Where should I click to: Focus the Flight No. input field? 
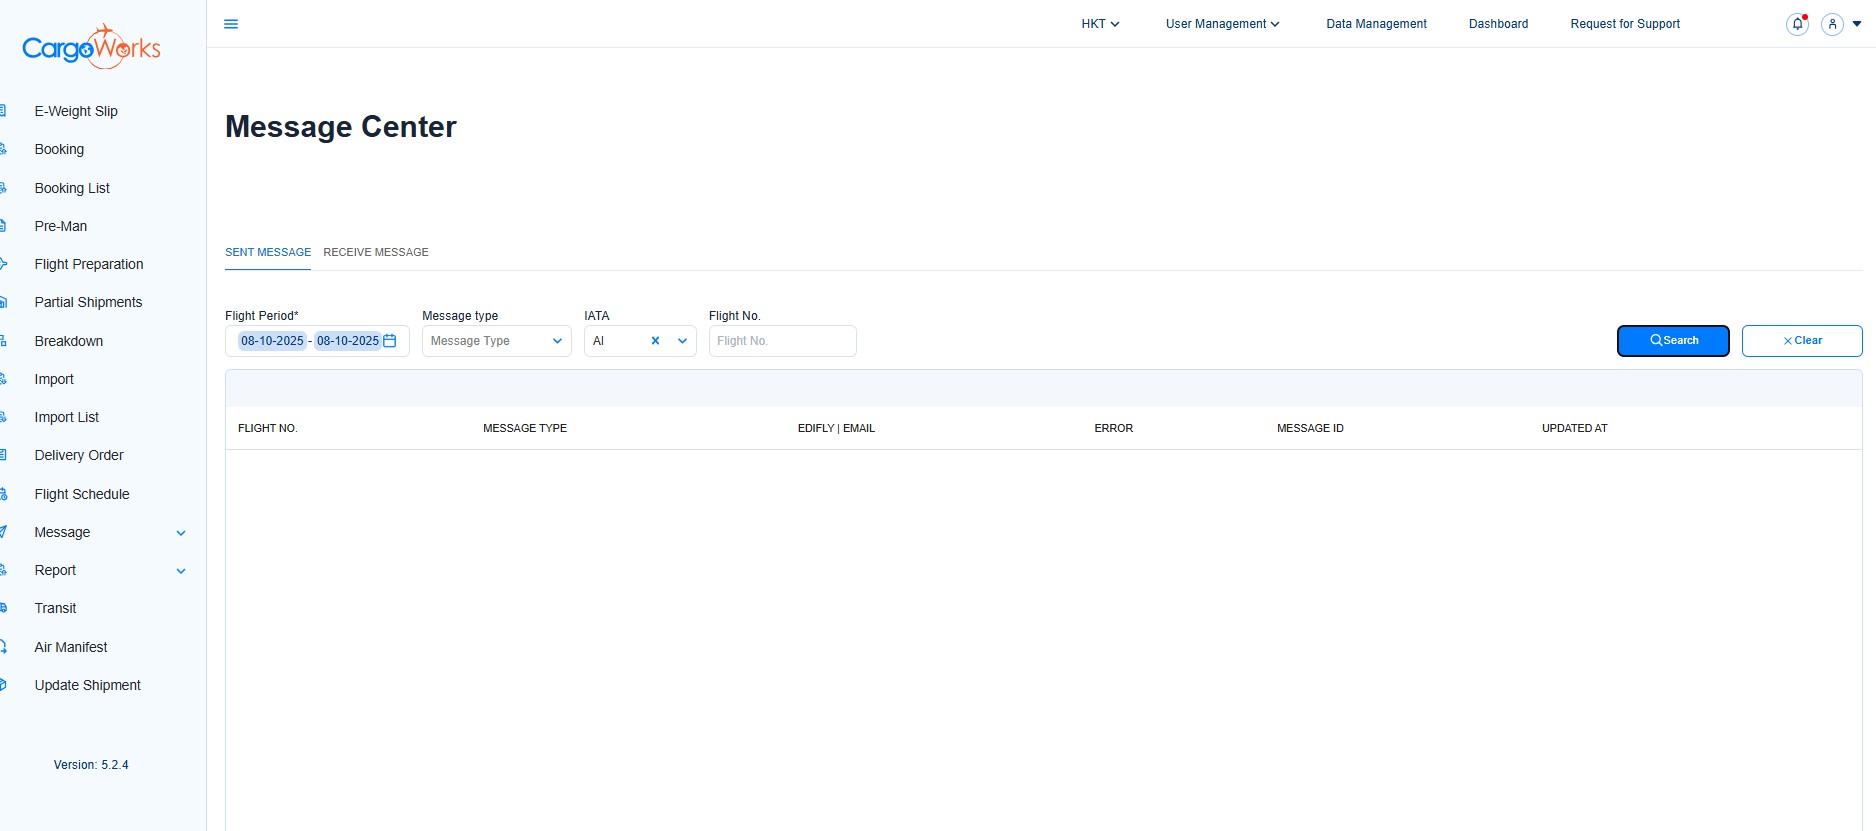point(782,341)
